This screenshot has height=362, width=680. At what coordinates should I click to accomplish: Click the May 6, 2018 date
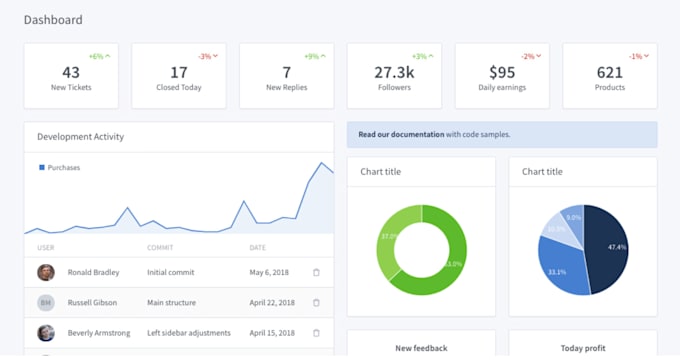pyautogui.click(x=269, y=272)
